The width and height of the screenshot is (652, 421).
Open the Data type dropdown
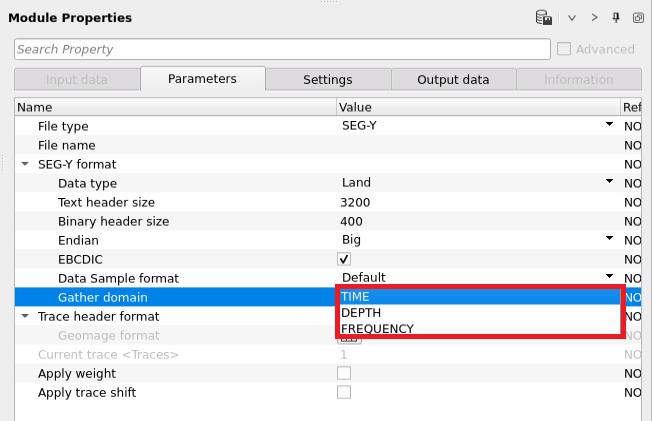click(x=608, y=183)
